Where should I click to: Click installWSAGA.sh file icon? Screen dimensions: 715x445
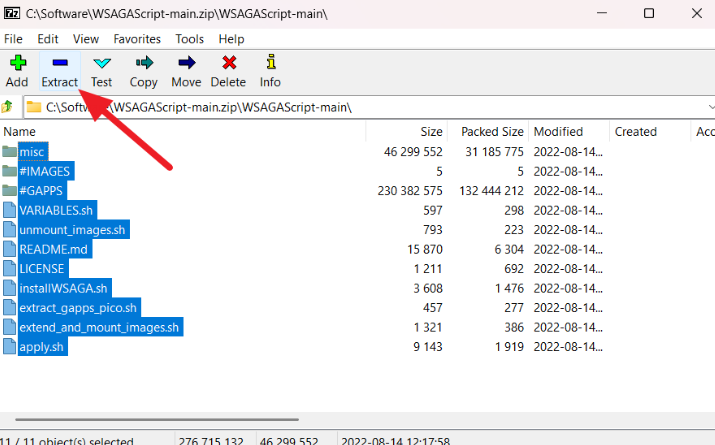pos(9,288)
